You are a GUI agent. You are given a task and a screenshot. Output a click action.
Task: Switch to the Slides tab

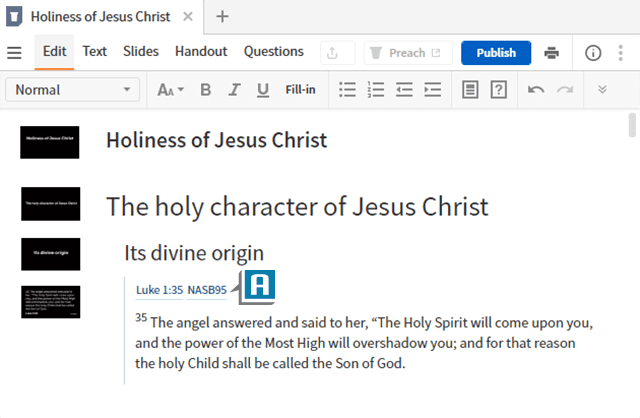(140, 52)
